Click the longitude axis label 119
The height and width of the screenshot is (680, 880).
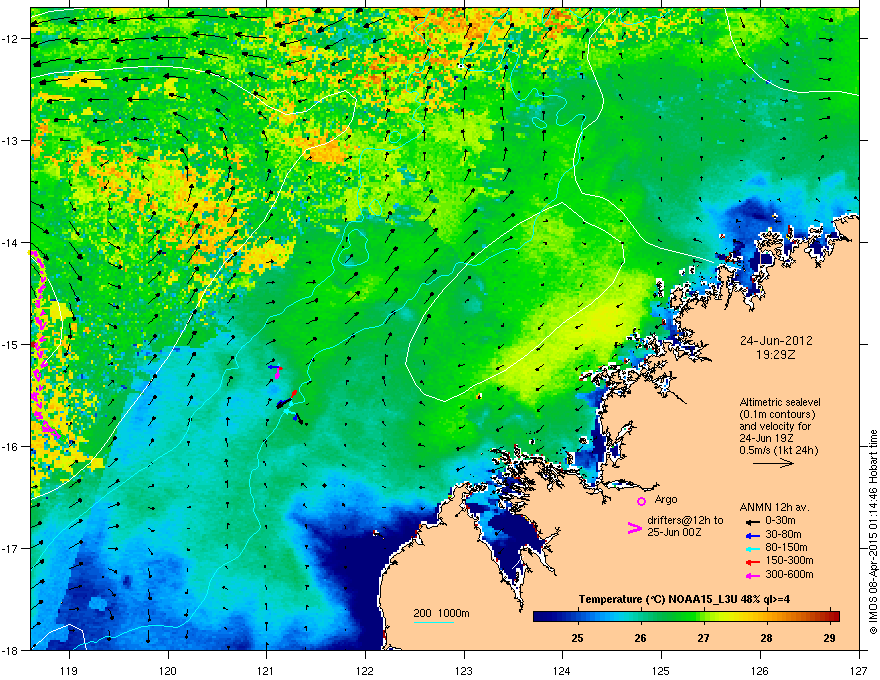(69, 670)
